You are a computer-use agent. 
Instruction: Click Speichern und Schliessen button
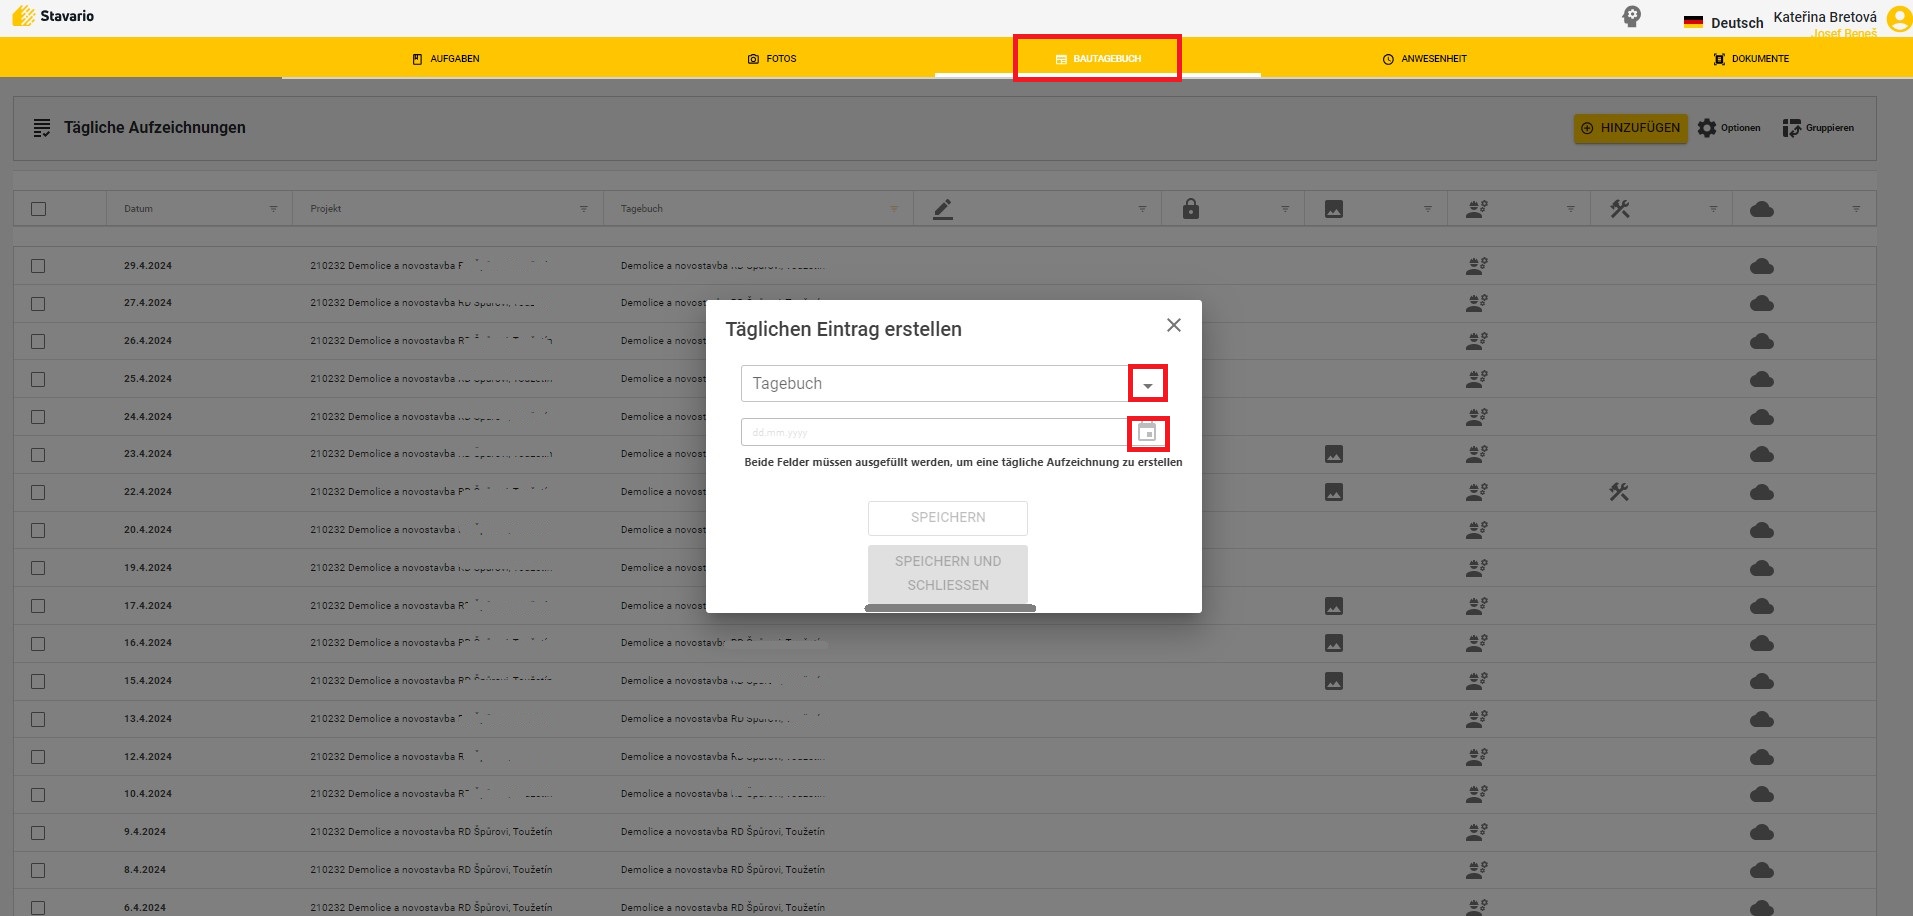click(x=948, y=573)
